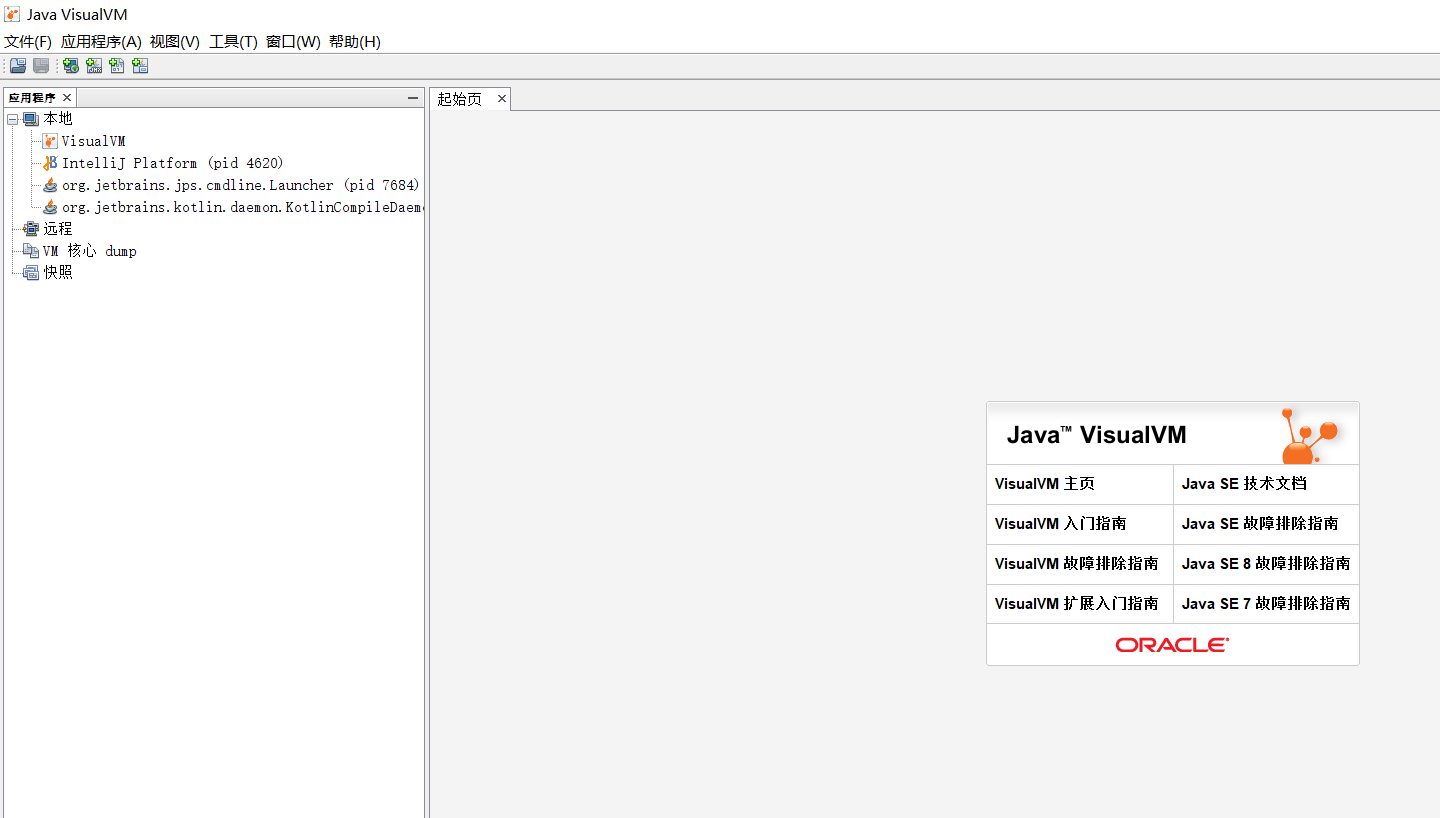Click the remote hosts icon beside 远程
Viewport: 1440px width, 818px height.
pos(31,229)
